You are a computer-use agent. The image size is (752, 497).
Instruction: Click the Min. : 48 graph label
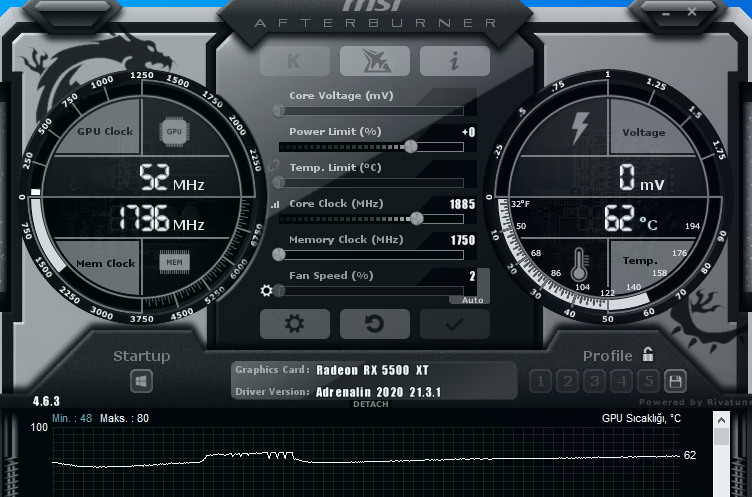[x=72, y=418]
